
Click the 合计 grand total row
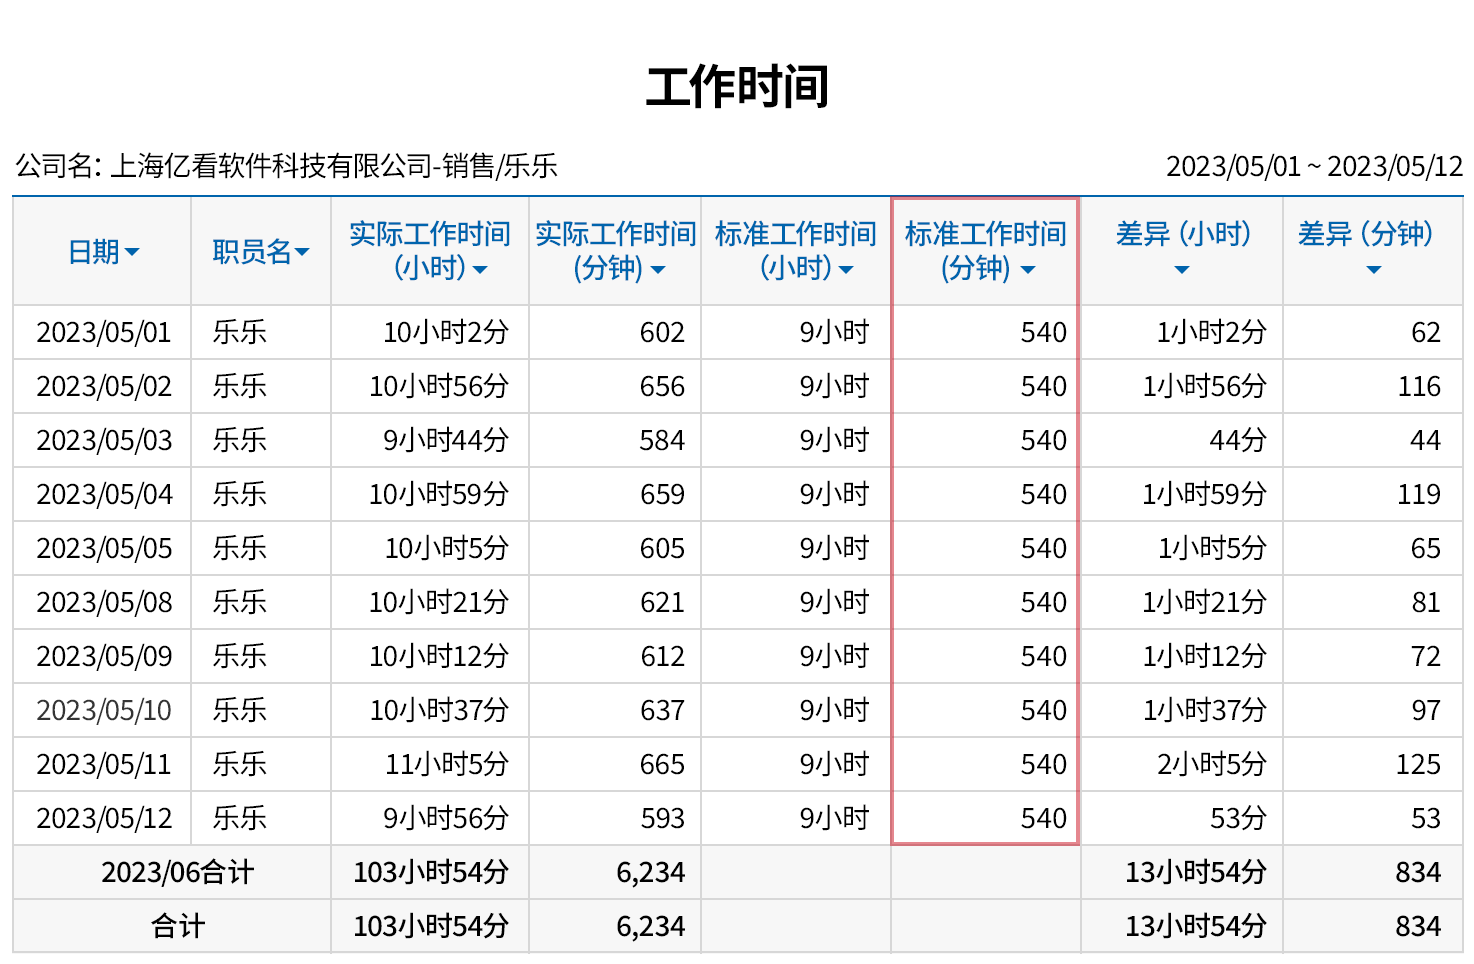180,925
